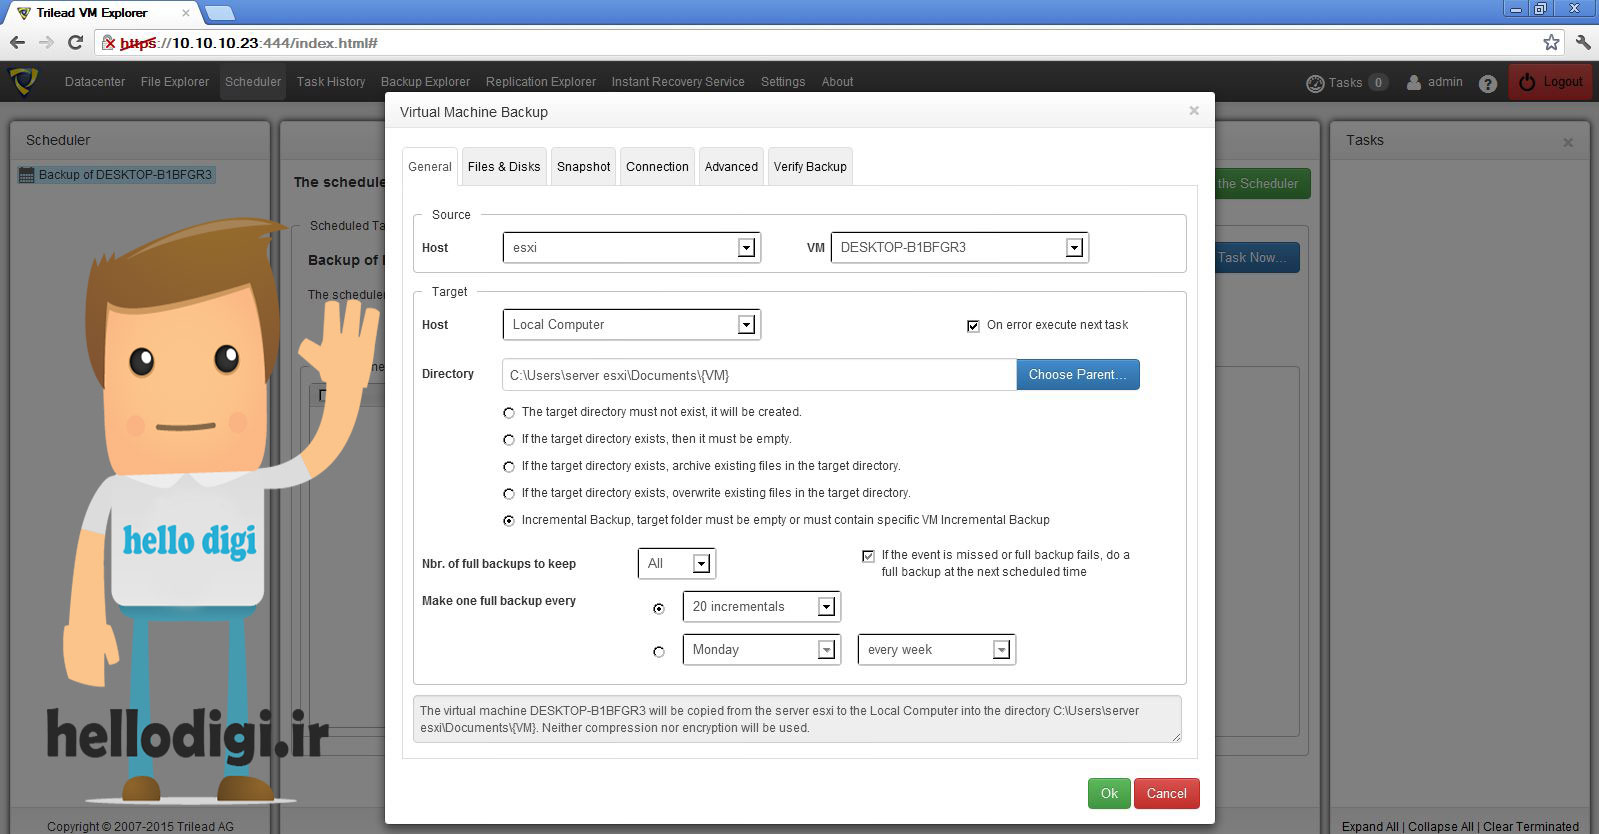
Task: Switch to Snapshot tab
Action: [x=583, y=166]
